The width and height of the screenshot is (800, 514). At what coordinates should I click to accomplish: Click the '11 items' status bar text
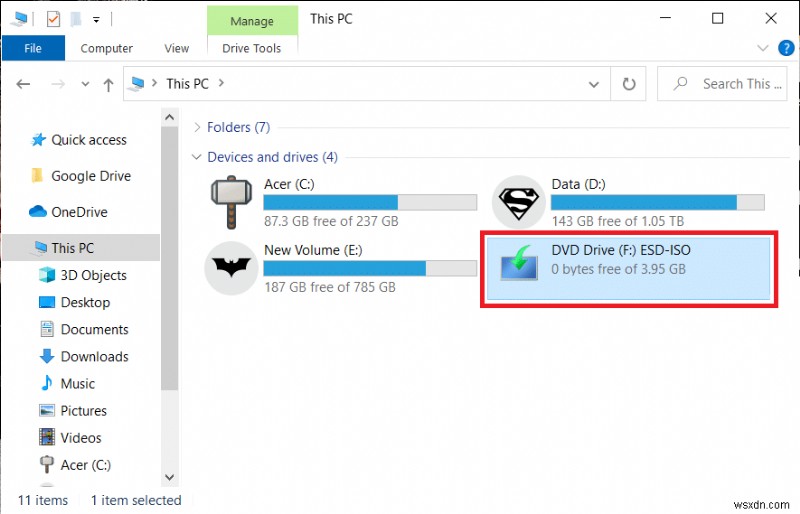click(43, 500)
